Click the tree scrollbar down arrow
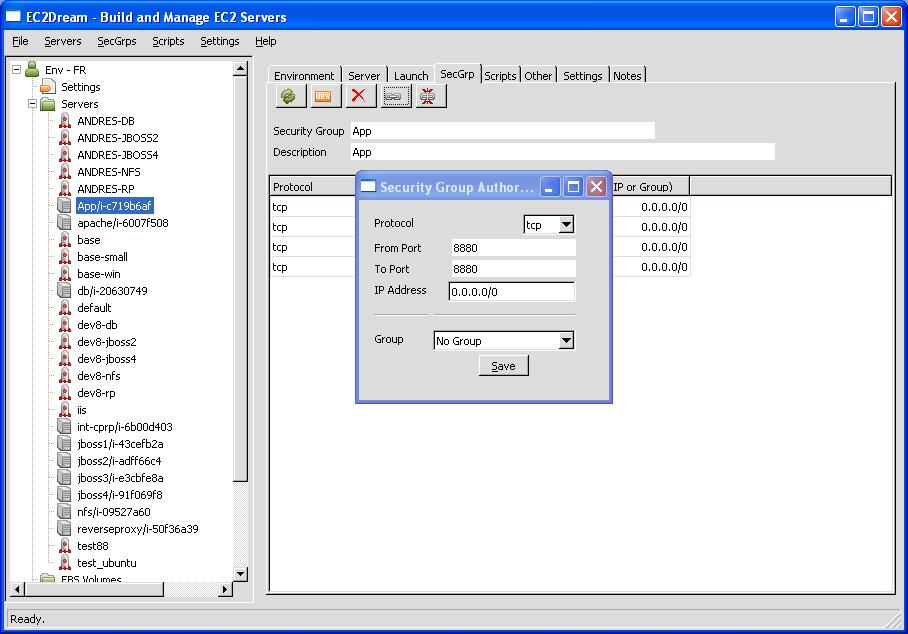This screenshot has width=908, height=634. click(240, 574)
